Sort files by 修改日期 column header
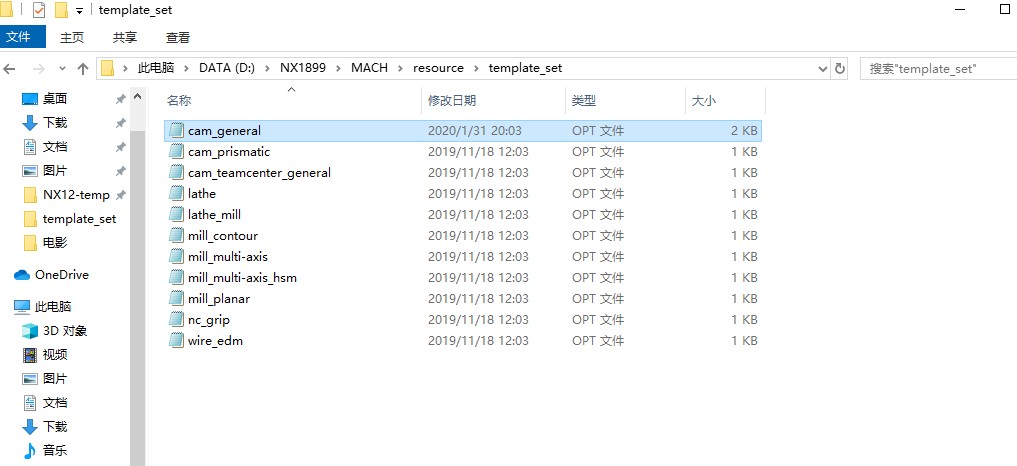 point(452,101)
